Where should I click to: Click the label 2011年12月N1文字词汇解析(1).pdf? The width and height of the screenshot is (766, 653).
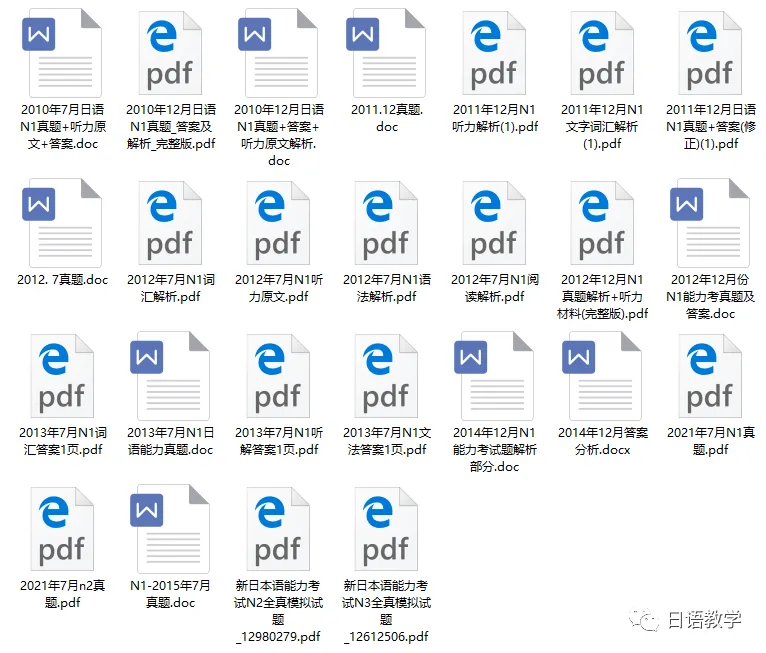(x=602, y=126)
